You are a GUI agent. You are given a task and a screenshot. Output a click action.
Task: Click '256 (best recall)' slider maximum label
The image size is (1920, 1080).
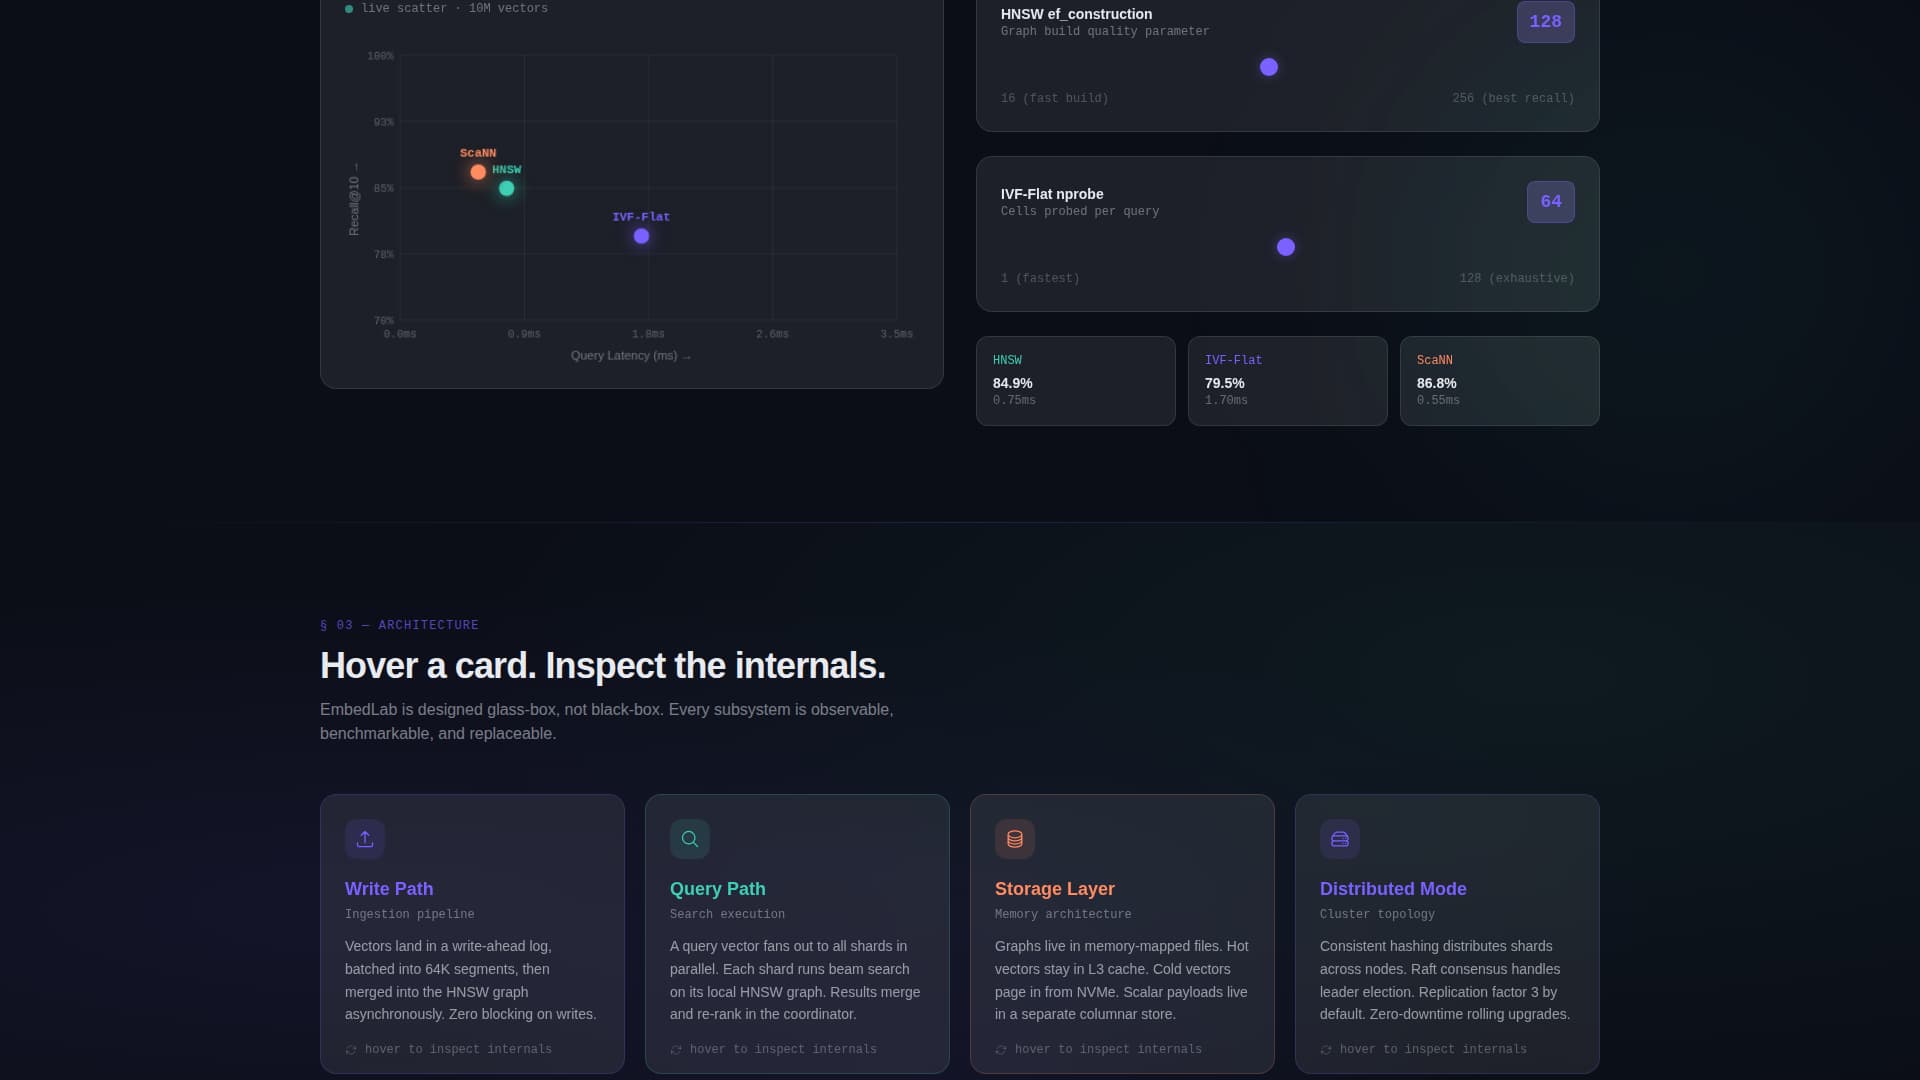1513,98
